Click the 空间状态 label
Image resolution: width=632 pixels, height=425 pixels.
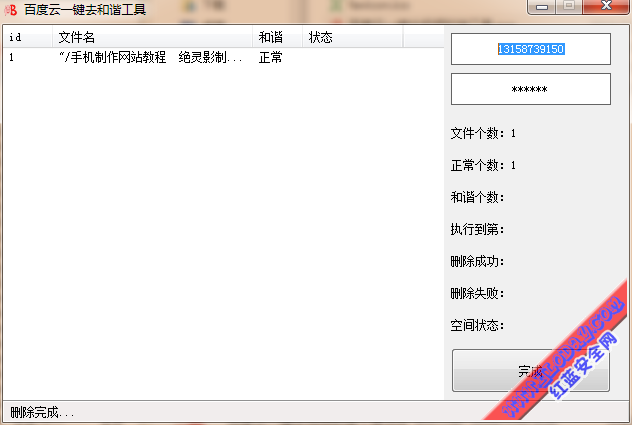pos(477,325)
